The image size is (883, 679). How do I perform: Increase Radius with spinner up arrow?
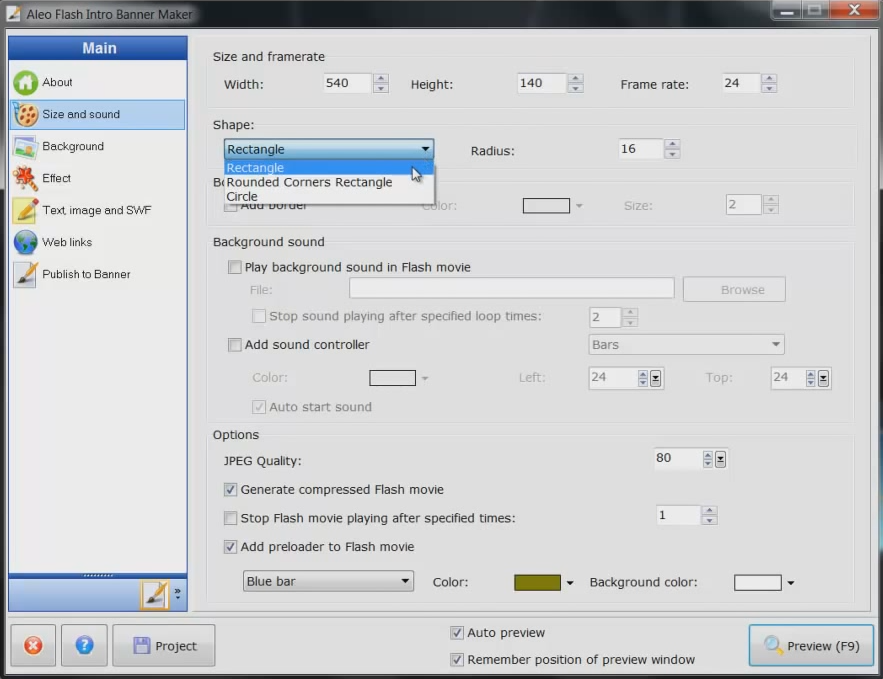point(672,144)
